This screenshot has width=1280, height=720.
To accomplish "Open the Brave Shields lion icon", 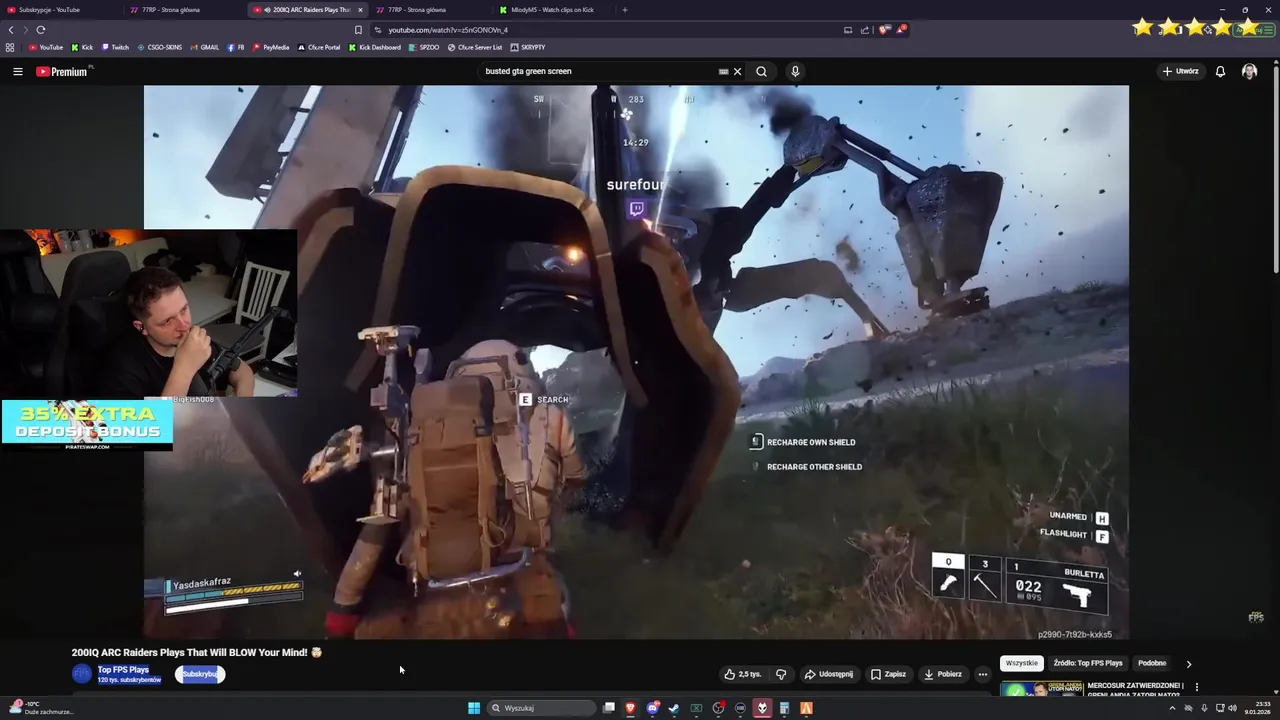I will [x=884, y=30].
